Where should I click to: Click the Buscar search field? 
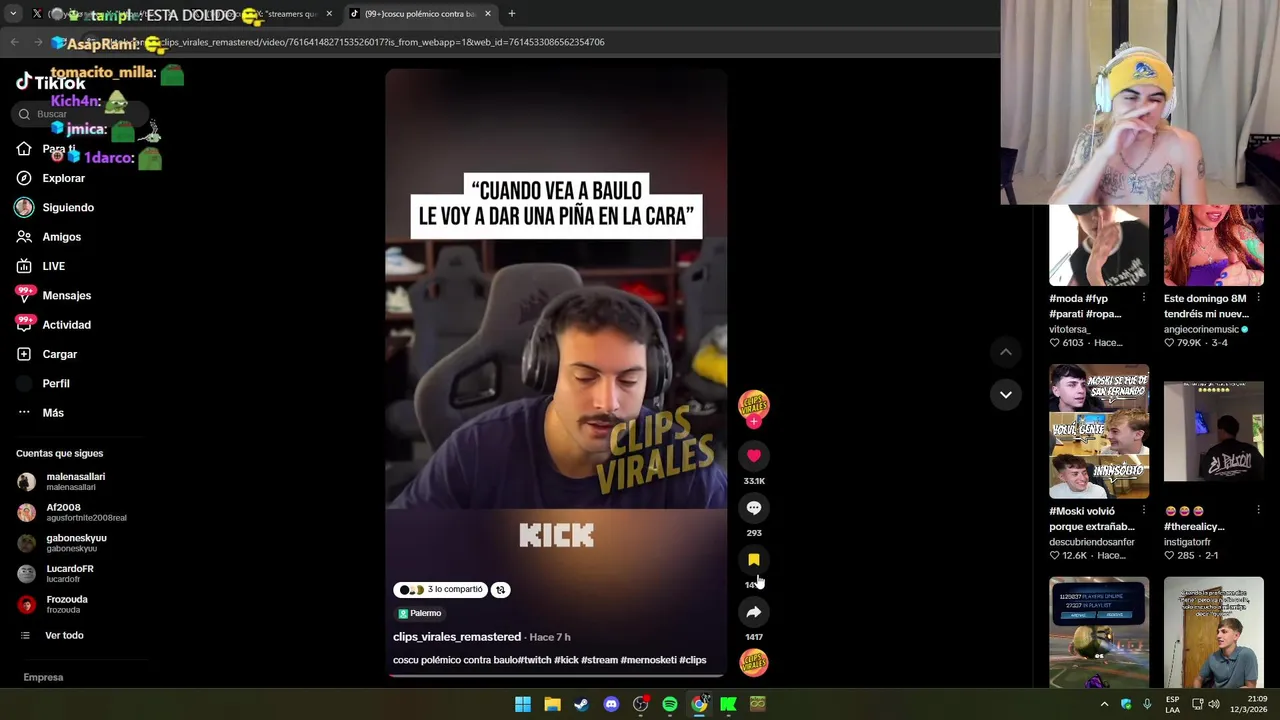click(80, 114)
